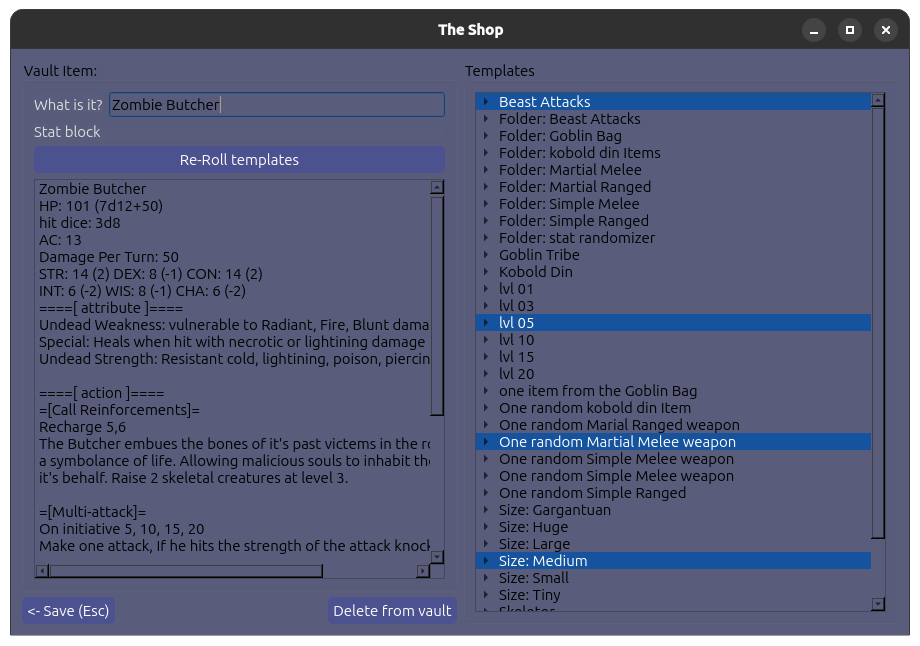Choose Folder: stat randomizer item
The height and width of the screenshot is (646, 920).
577,238
